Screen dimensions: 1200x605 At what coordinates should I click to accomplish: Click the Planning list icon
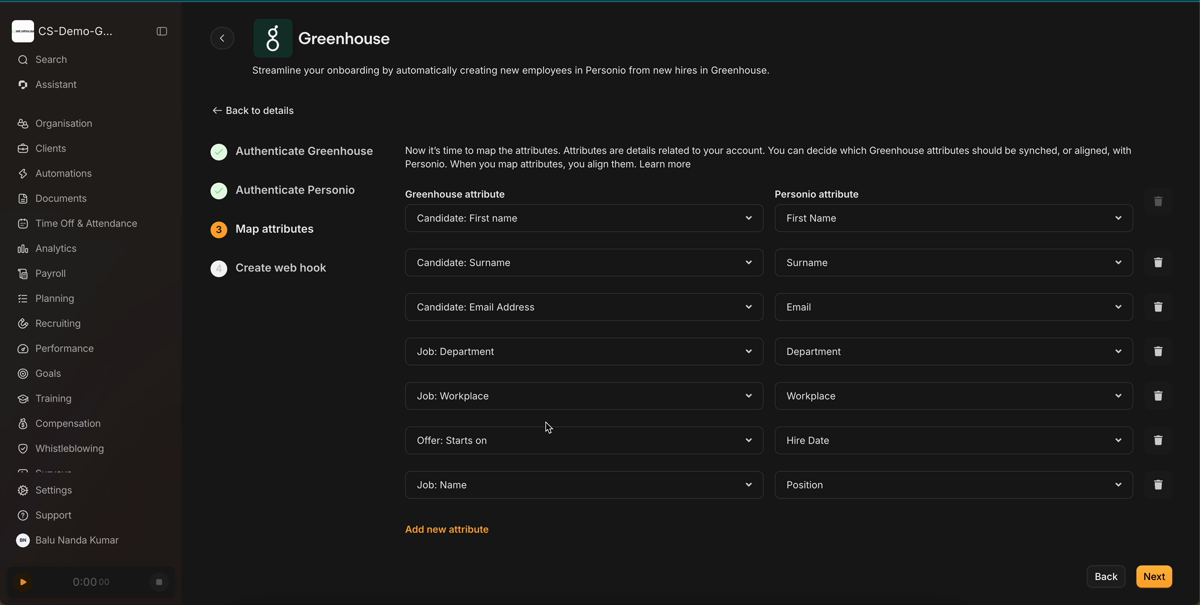tap(23, 299)
